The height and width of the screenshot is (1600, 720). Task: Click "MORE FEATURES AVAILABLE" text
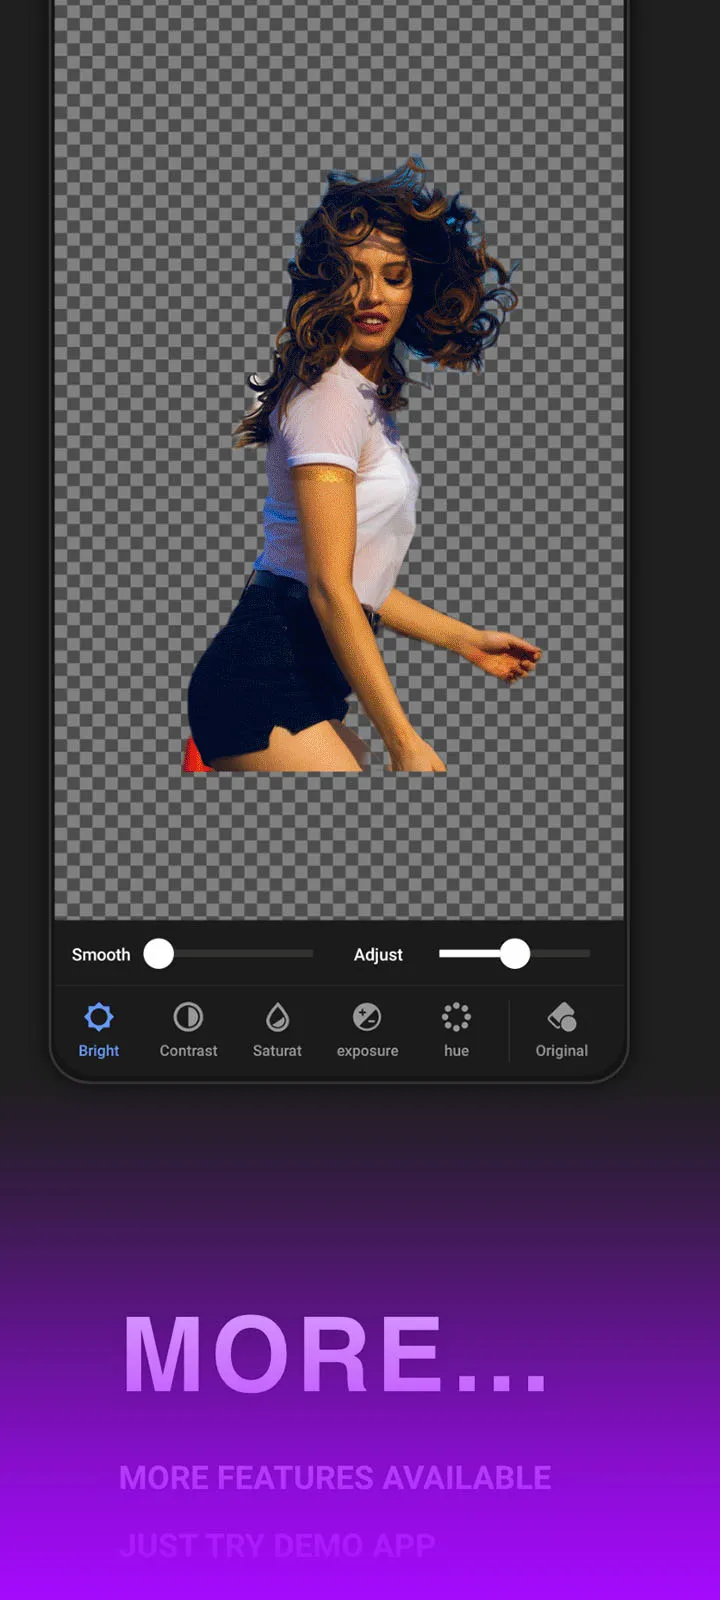click(x=335, y=1478)
